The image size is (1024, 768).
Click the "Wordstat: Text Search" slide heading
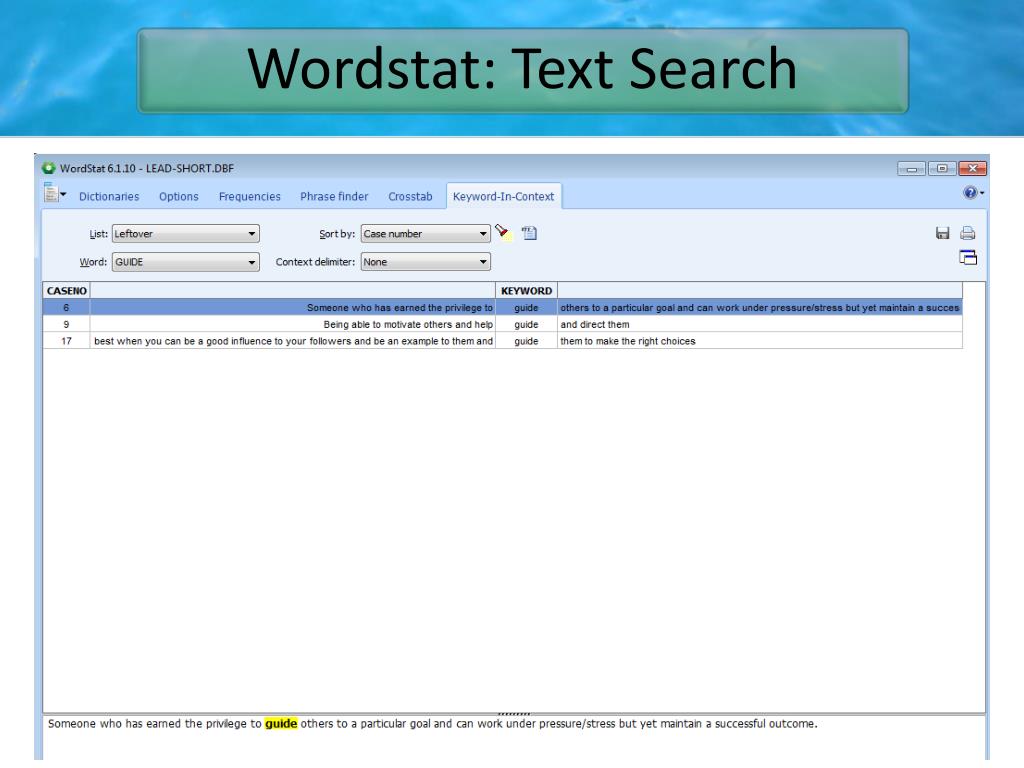click(522, 69)
